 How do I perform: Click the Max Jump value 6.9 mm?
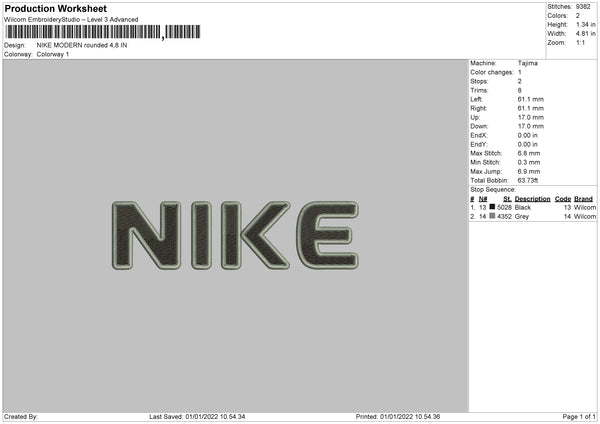point(529,172)
